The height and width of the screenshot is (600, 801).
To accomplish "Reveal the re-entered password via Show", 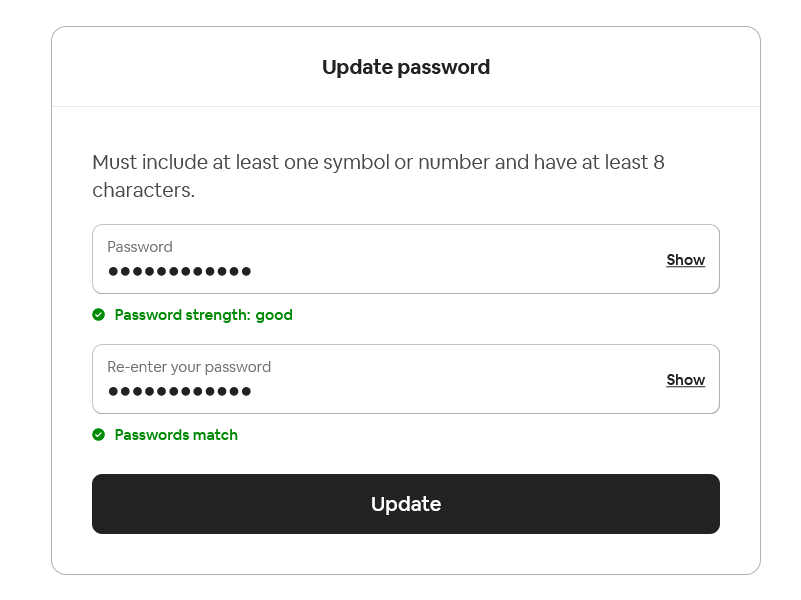I will coord(686,379).
